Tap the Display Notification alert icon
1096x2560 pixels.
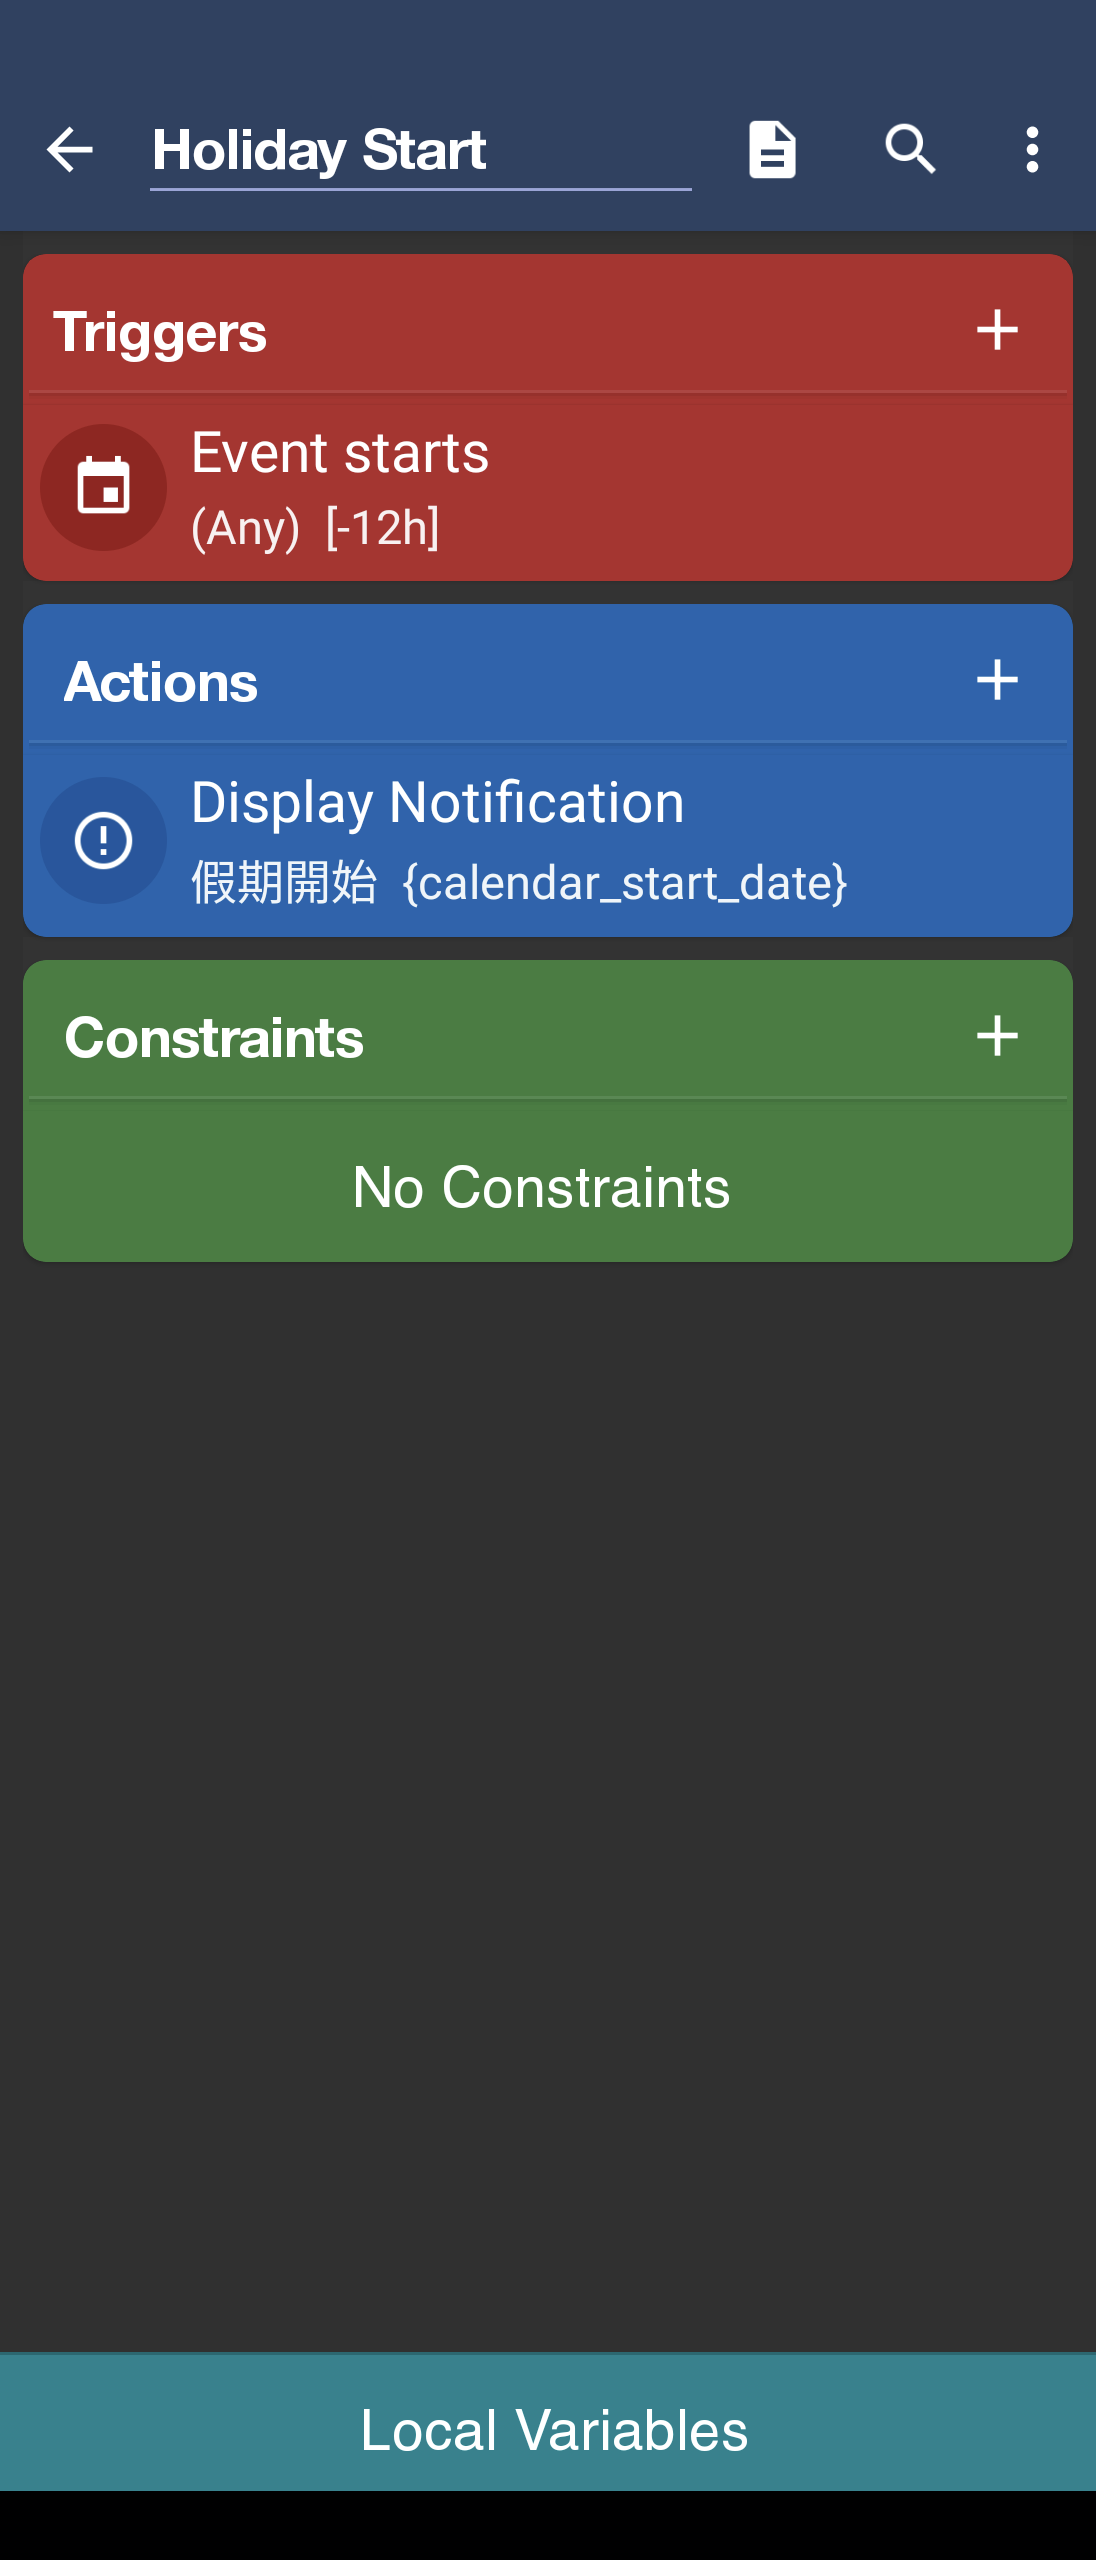[x=103, y=840]
